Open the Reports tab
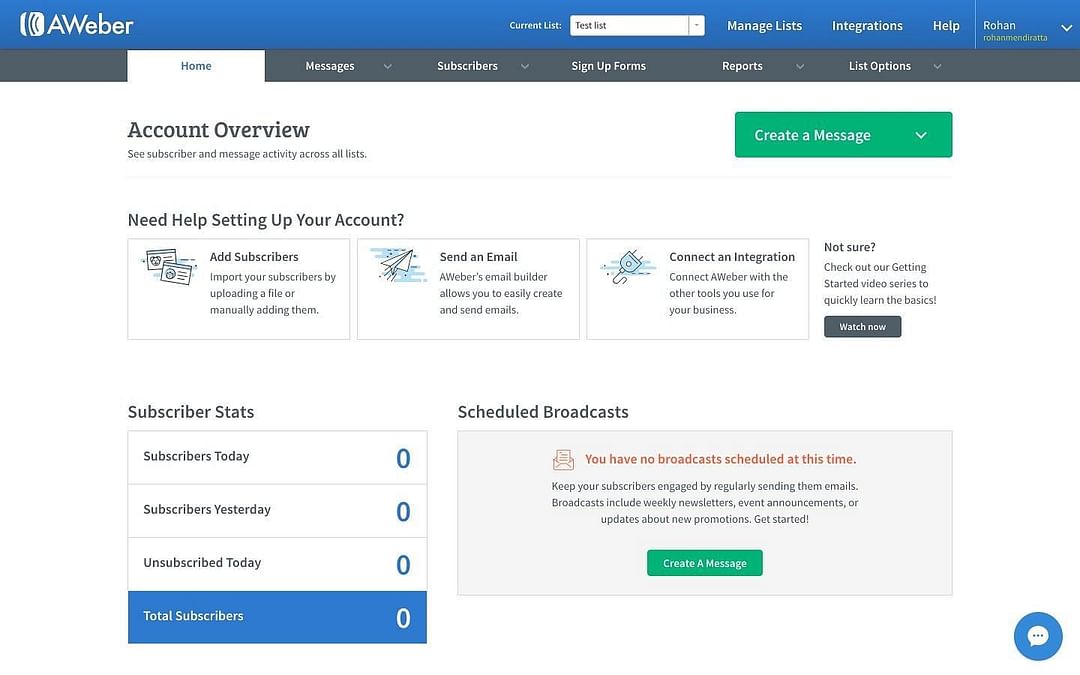The height and width of the screenshot is (675, 1080). [x=742, y=66]
